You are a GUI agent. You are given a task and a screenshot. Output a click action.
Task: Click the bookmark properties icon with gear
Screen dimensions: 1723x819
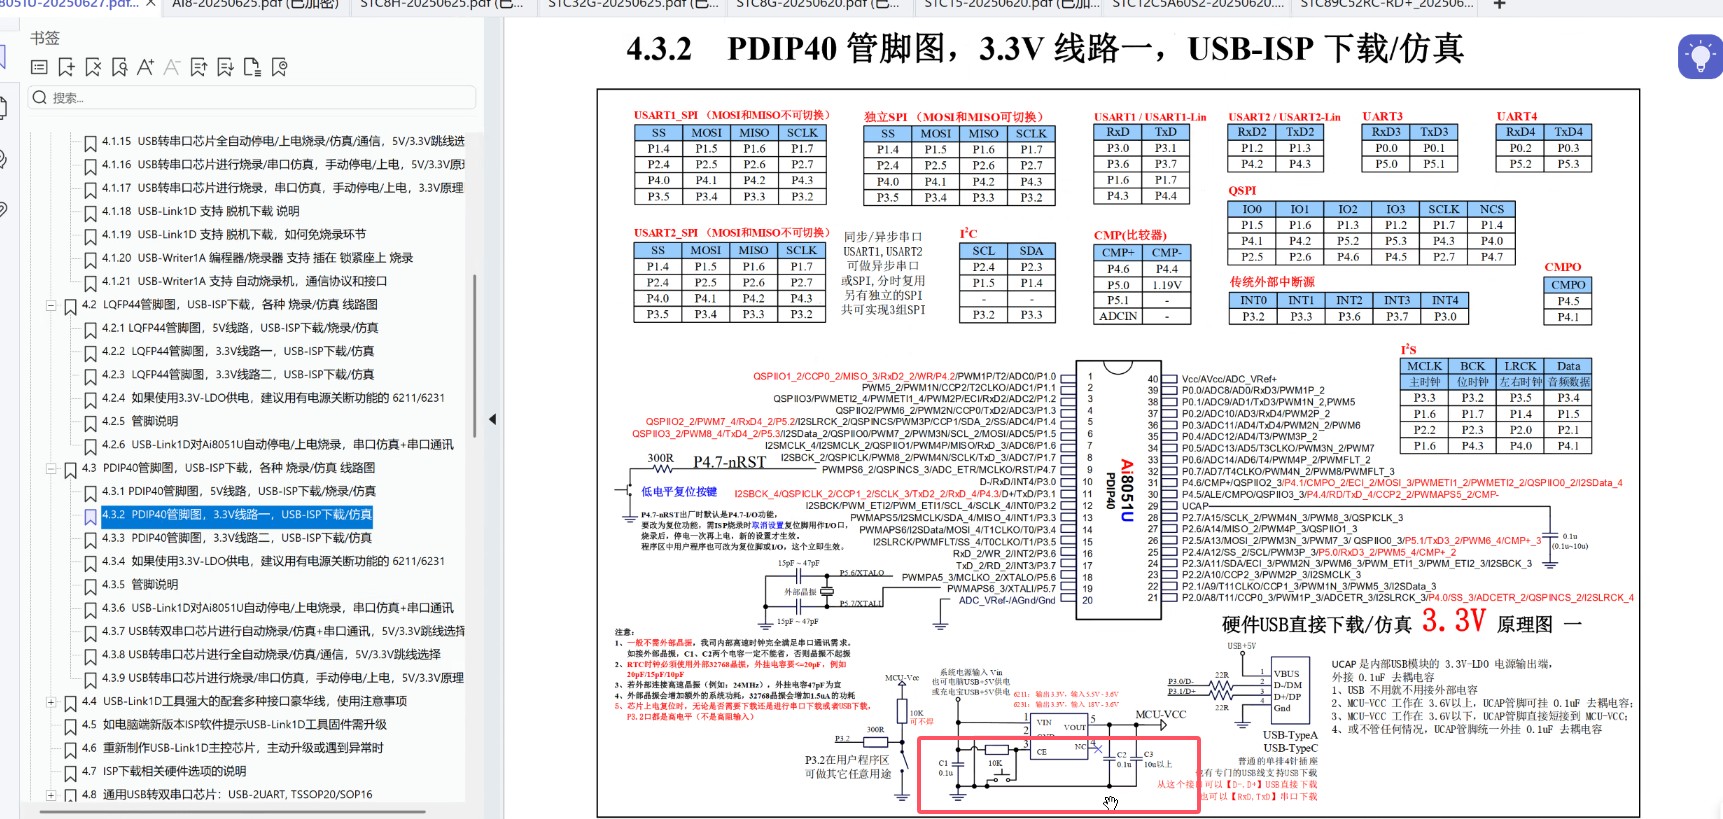click(x=279, y=67)
